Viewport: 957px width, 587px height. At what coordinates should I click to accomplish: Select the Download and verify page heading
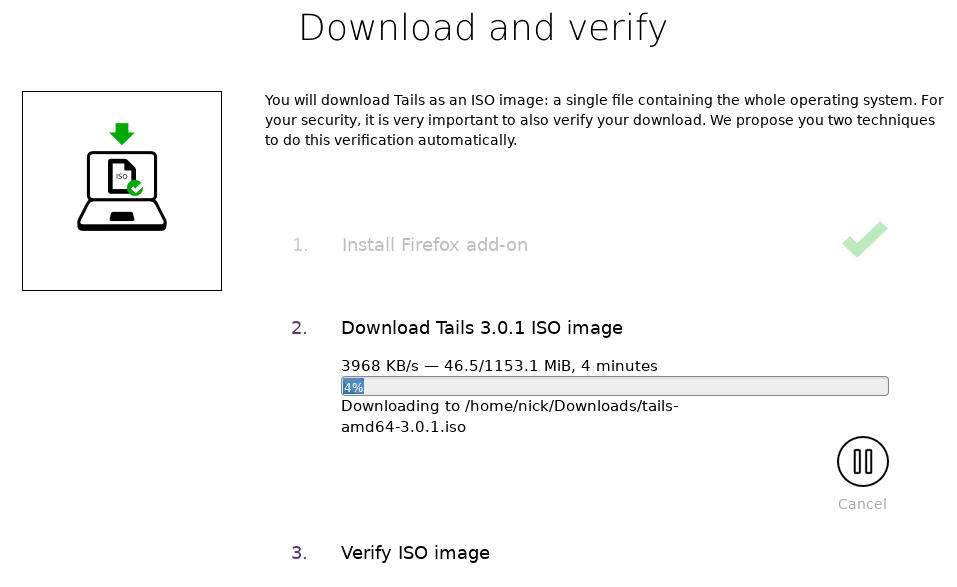pyautogui.click(x=482, y=27)
